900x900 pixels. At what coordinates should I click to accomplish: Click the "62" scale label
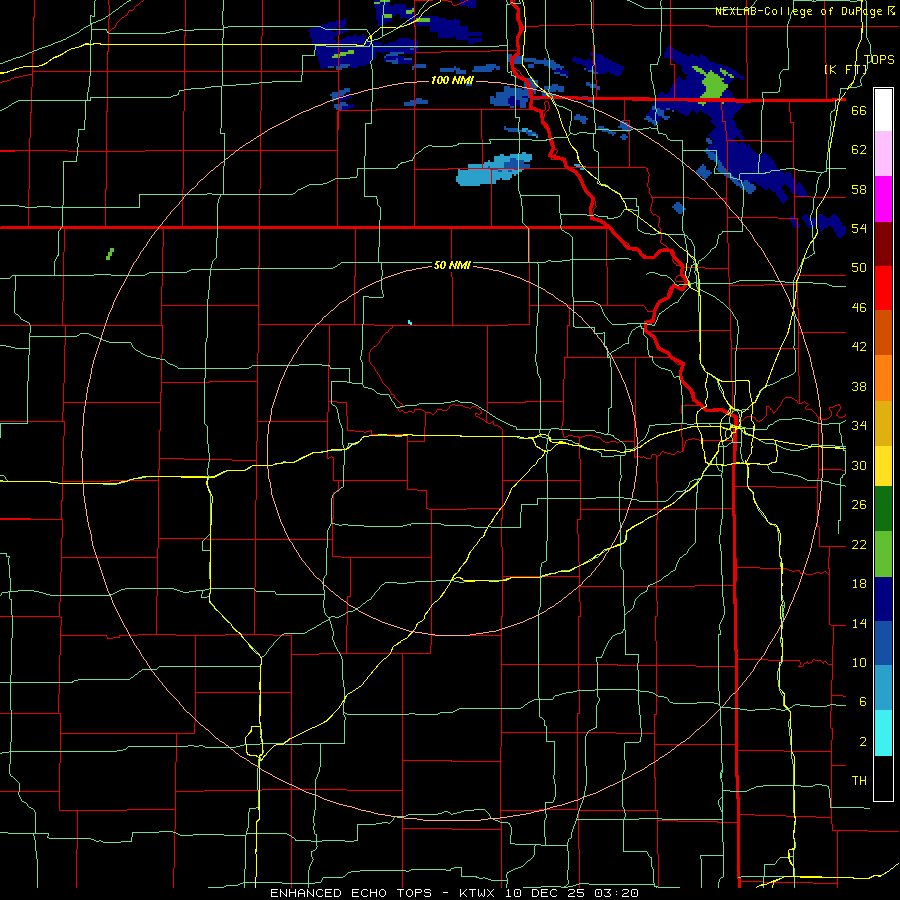pyautogui.click(x=859, y=149)
